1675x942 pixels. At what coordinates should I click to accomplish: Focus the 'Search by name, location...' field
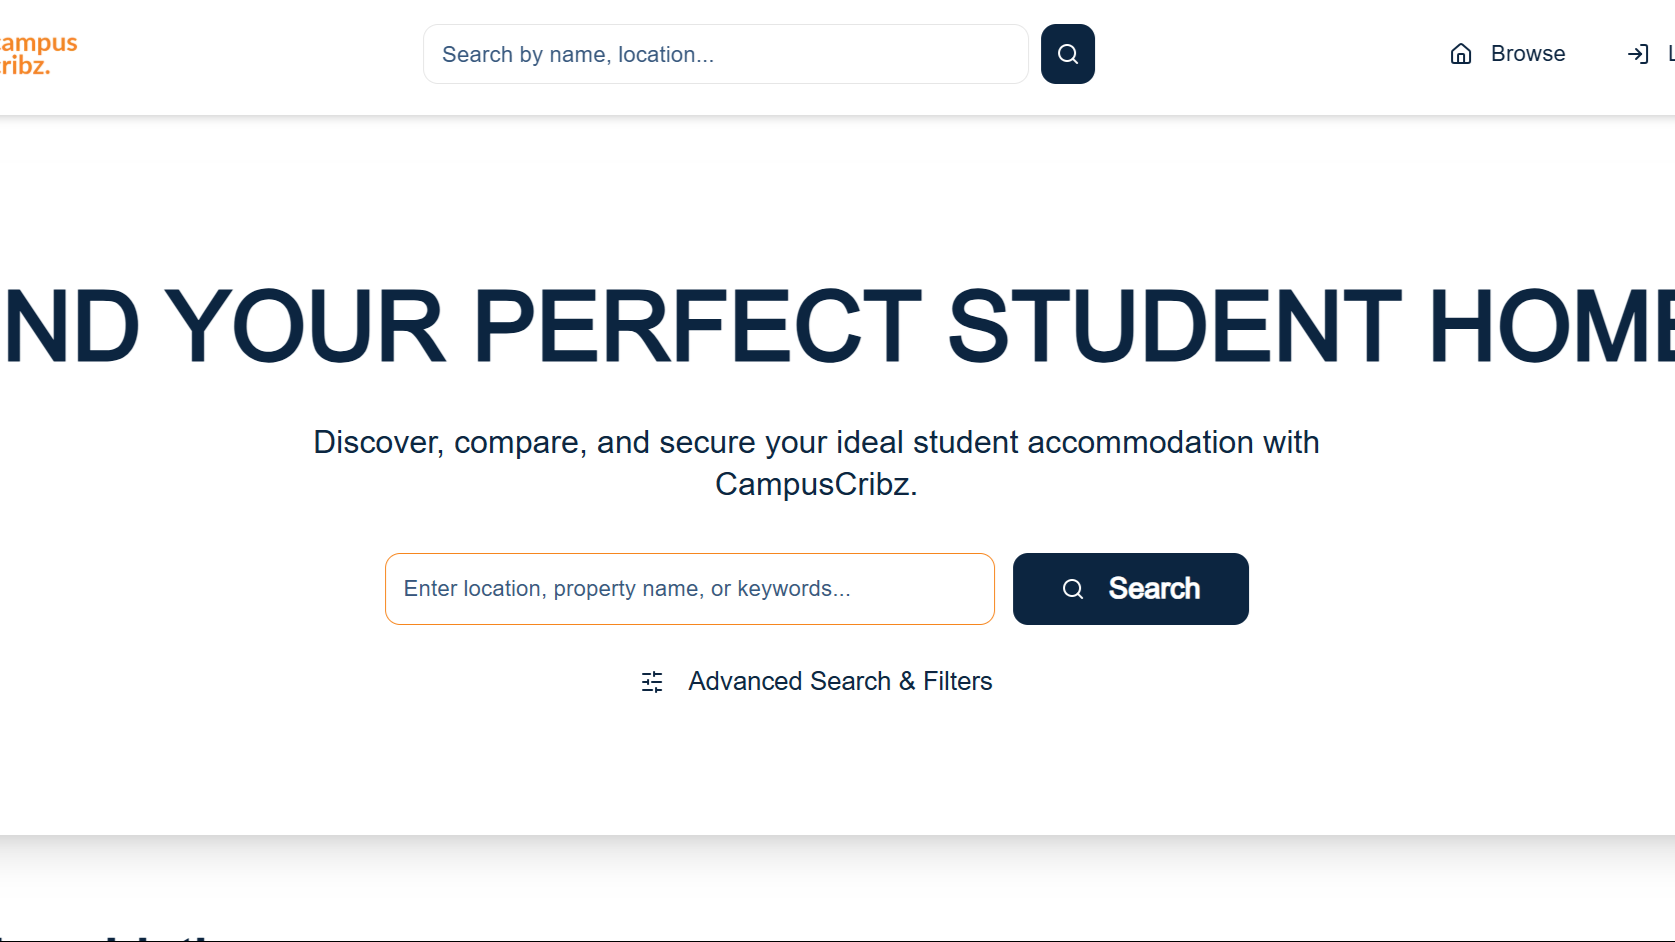tap(725, 54)
